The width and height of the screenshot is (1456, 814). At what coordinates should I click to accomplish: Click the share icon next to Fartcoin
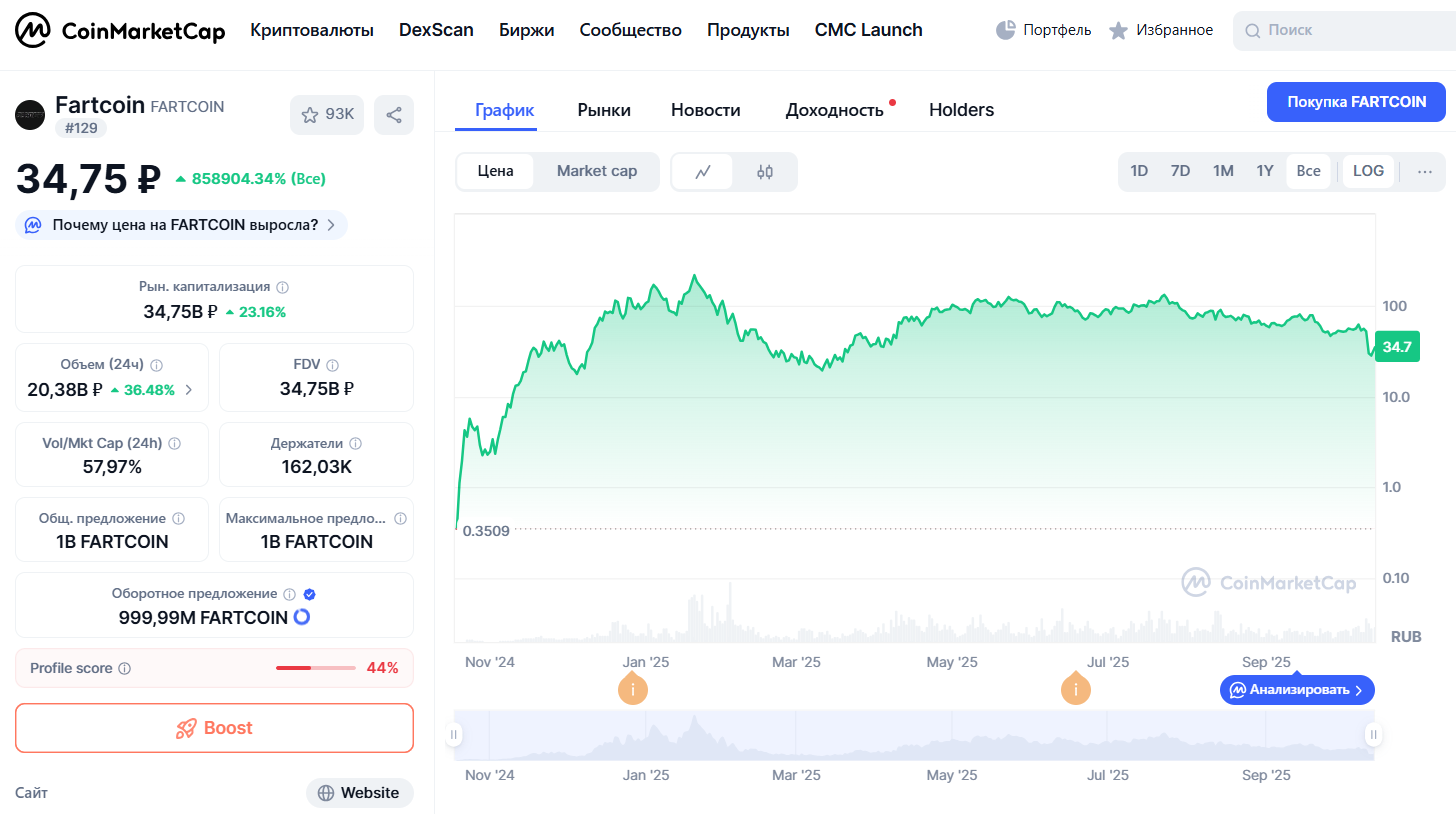pyautogui.click(x=394, y=115)
